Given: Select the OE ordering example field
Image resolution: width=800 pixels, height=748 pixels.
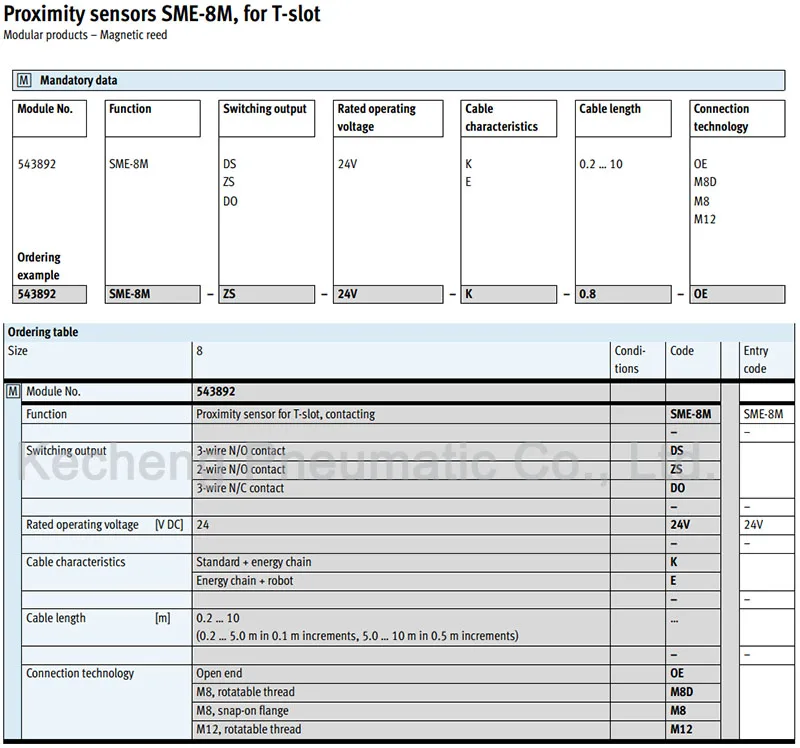Looking at the screenshot, I should tap(737, 294).
